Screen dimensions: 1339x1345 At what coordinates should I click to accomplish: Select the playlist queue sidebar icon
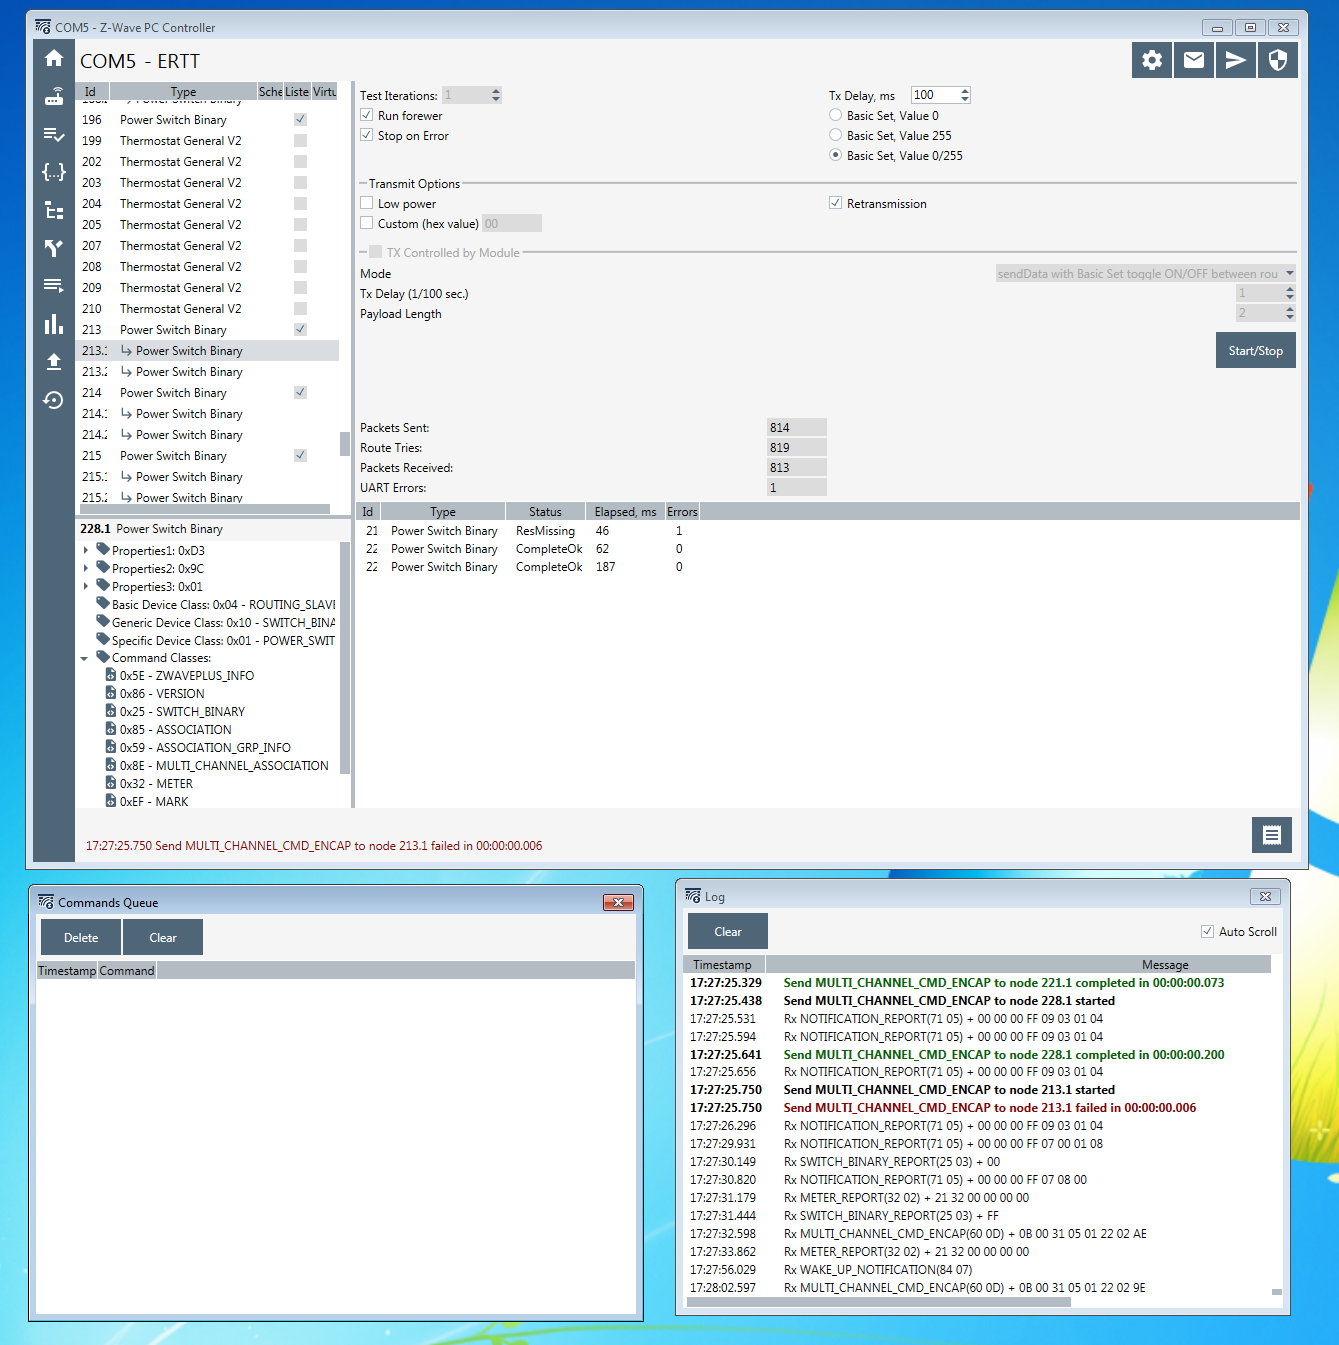point(54,286)
